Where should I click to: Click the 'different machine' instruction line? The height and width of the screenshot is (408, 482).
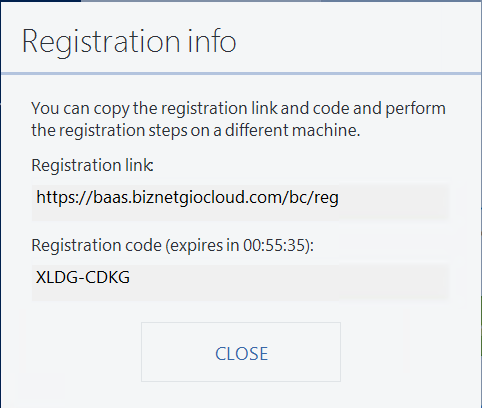tap(196, 130)
